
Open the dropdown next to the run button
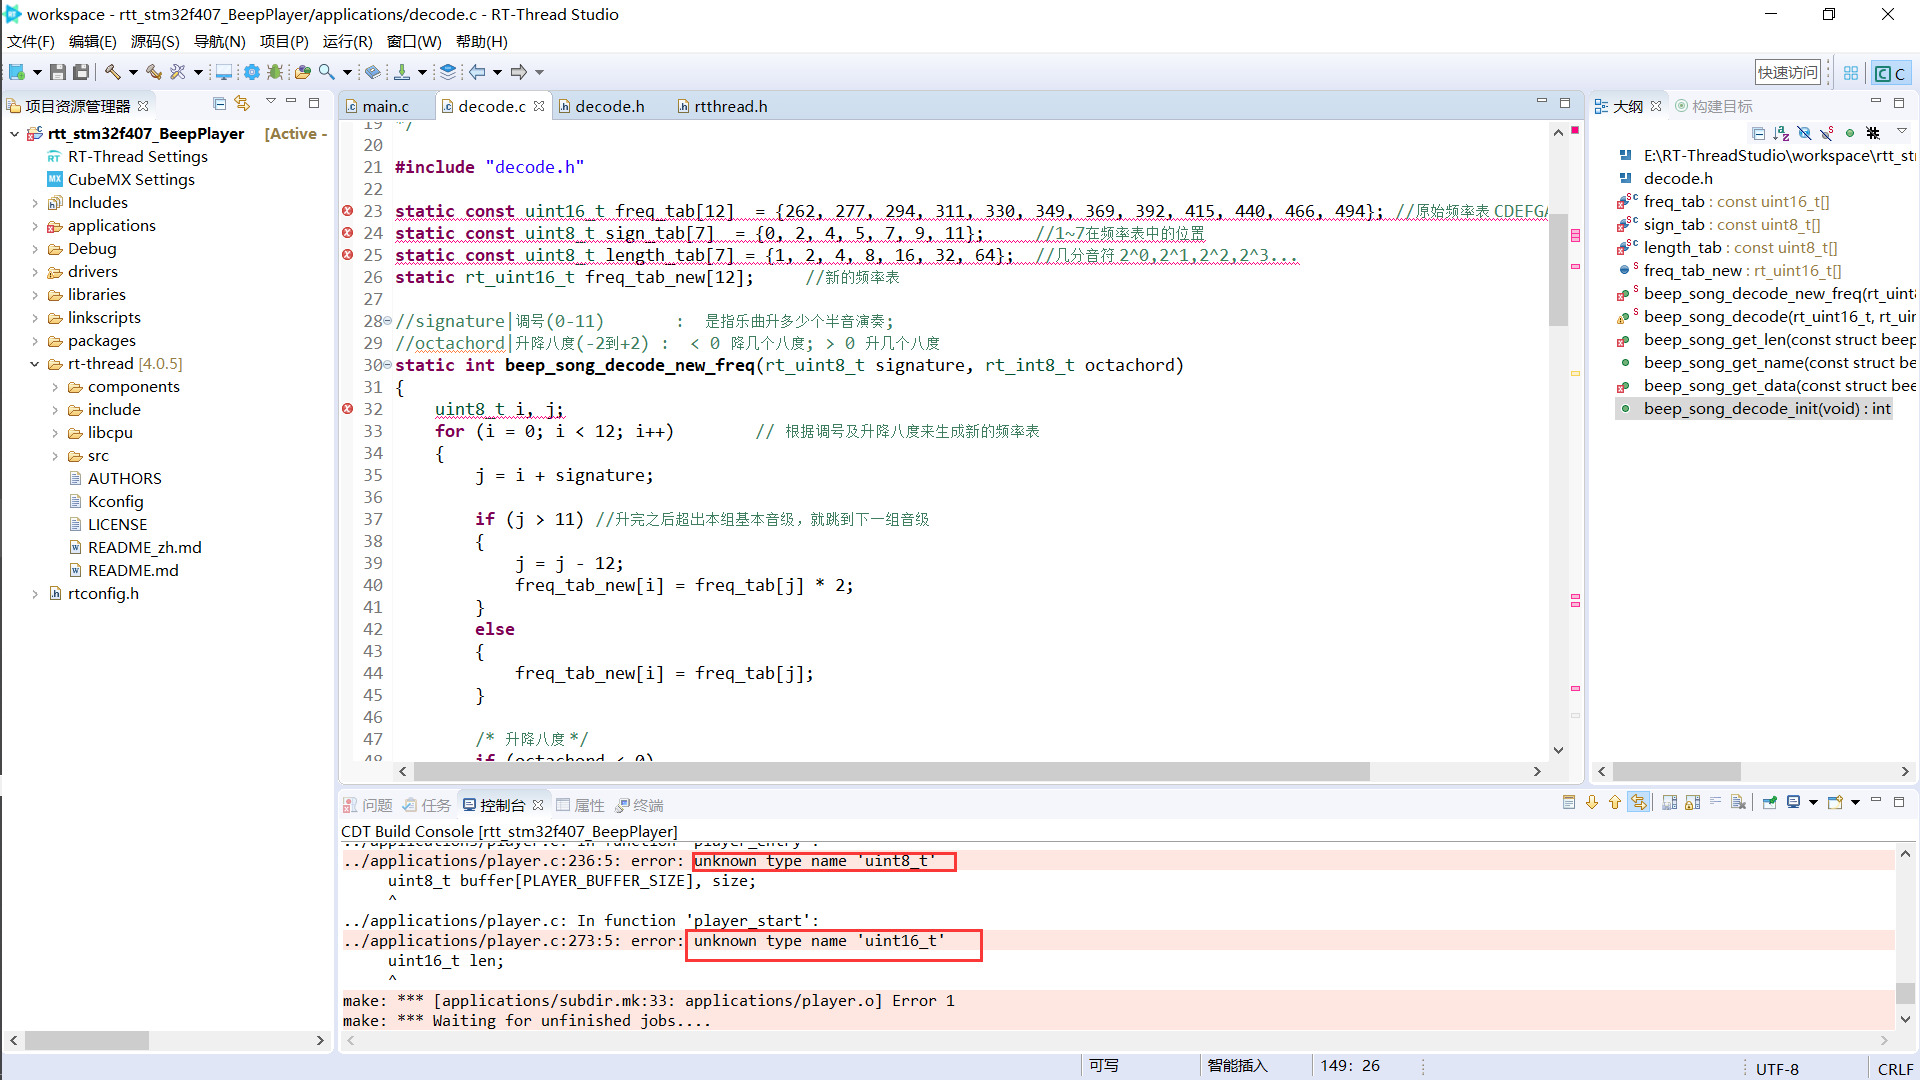tap(421, 72)
